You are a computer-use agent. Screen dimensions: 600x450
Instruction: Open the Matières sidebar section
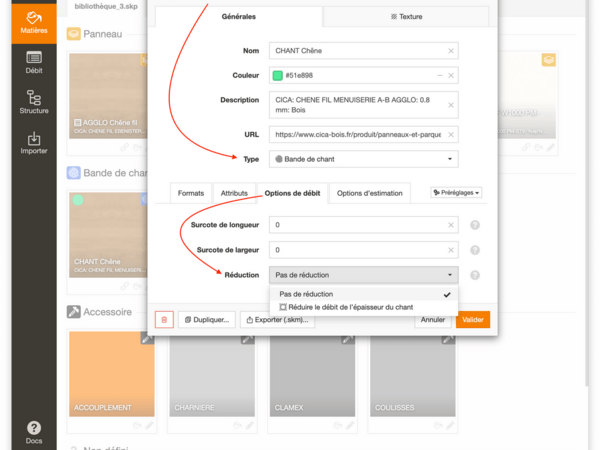(x=33, y=22)
